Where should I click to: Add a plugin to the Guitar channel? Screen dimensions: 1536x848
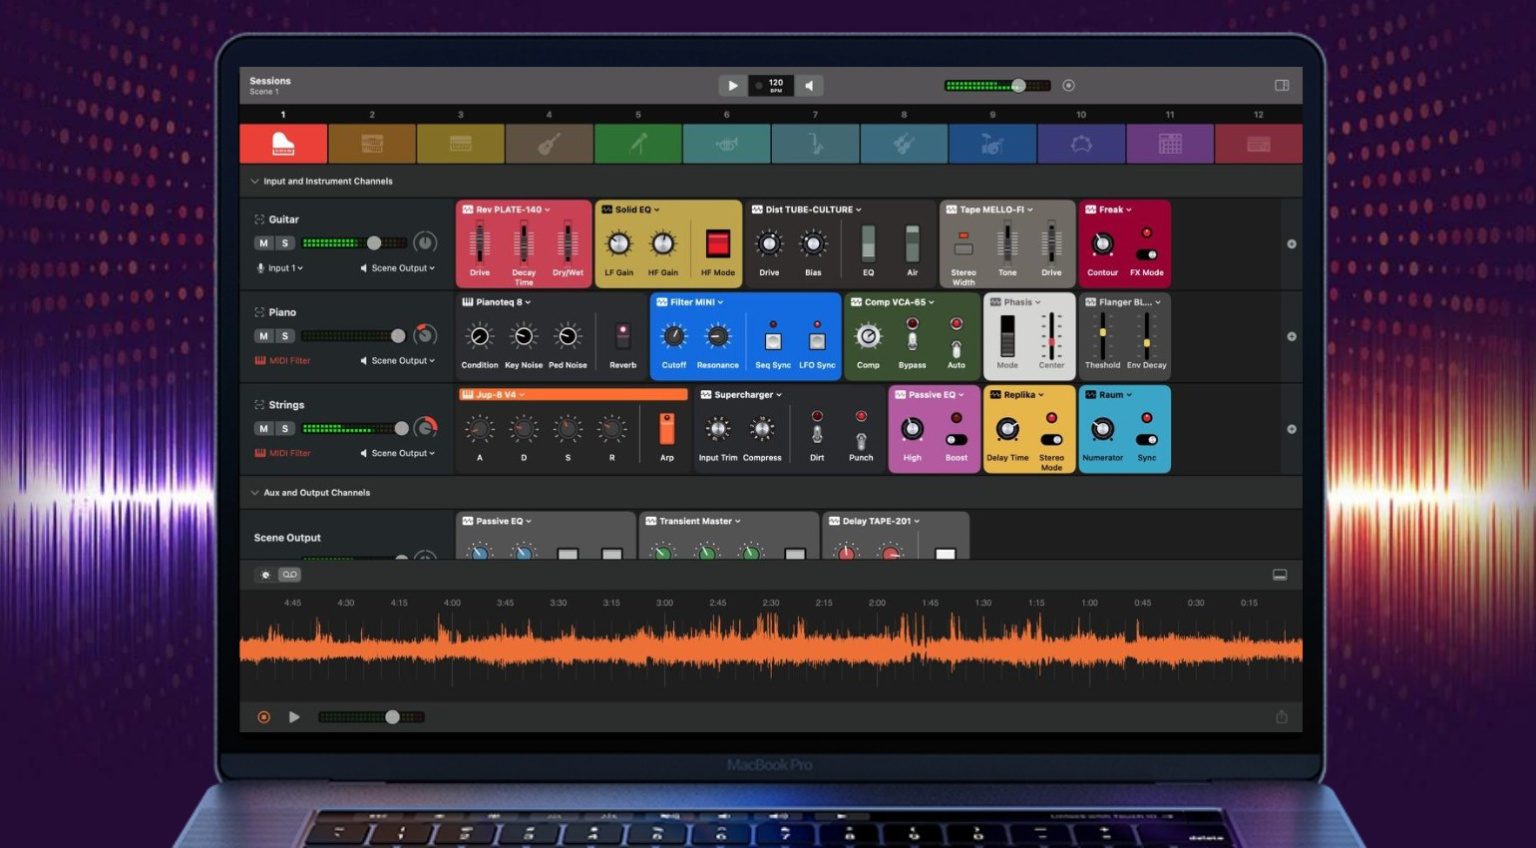[1291, 244]
